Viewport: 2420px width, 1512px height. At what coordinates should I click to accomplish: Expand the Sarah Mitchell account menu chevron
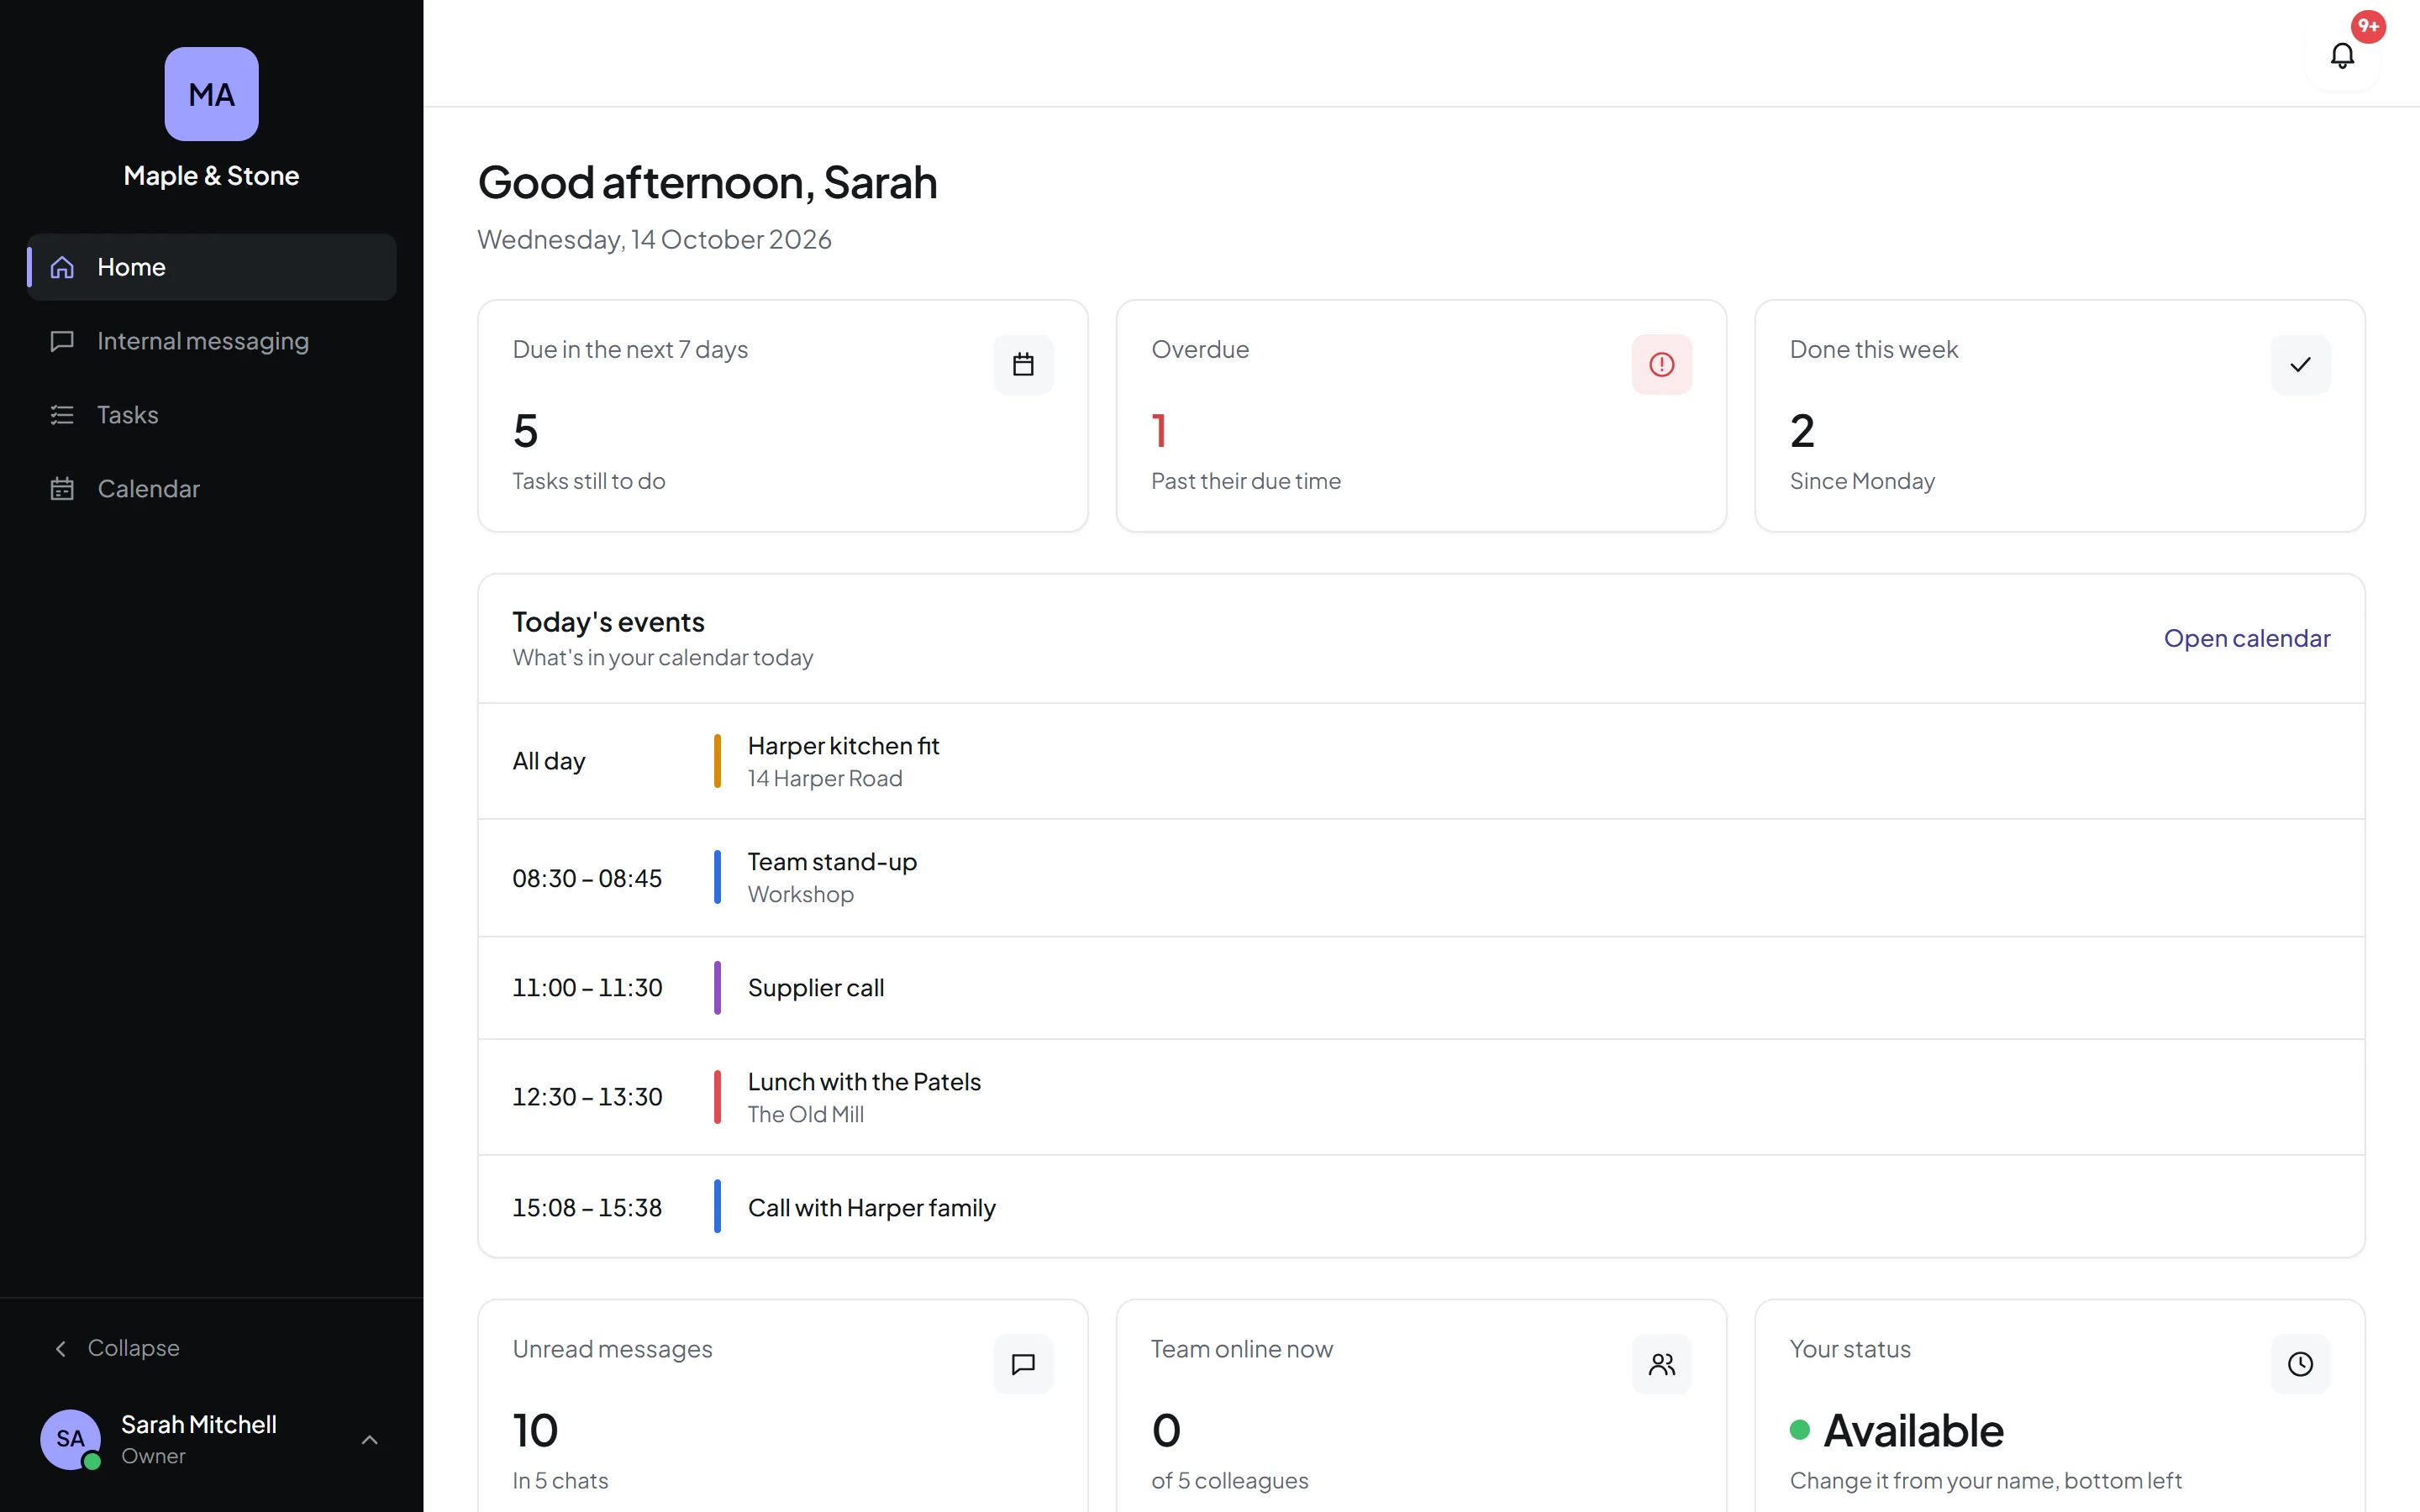tap(369, 1439)
